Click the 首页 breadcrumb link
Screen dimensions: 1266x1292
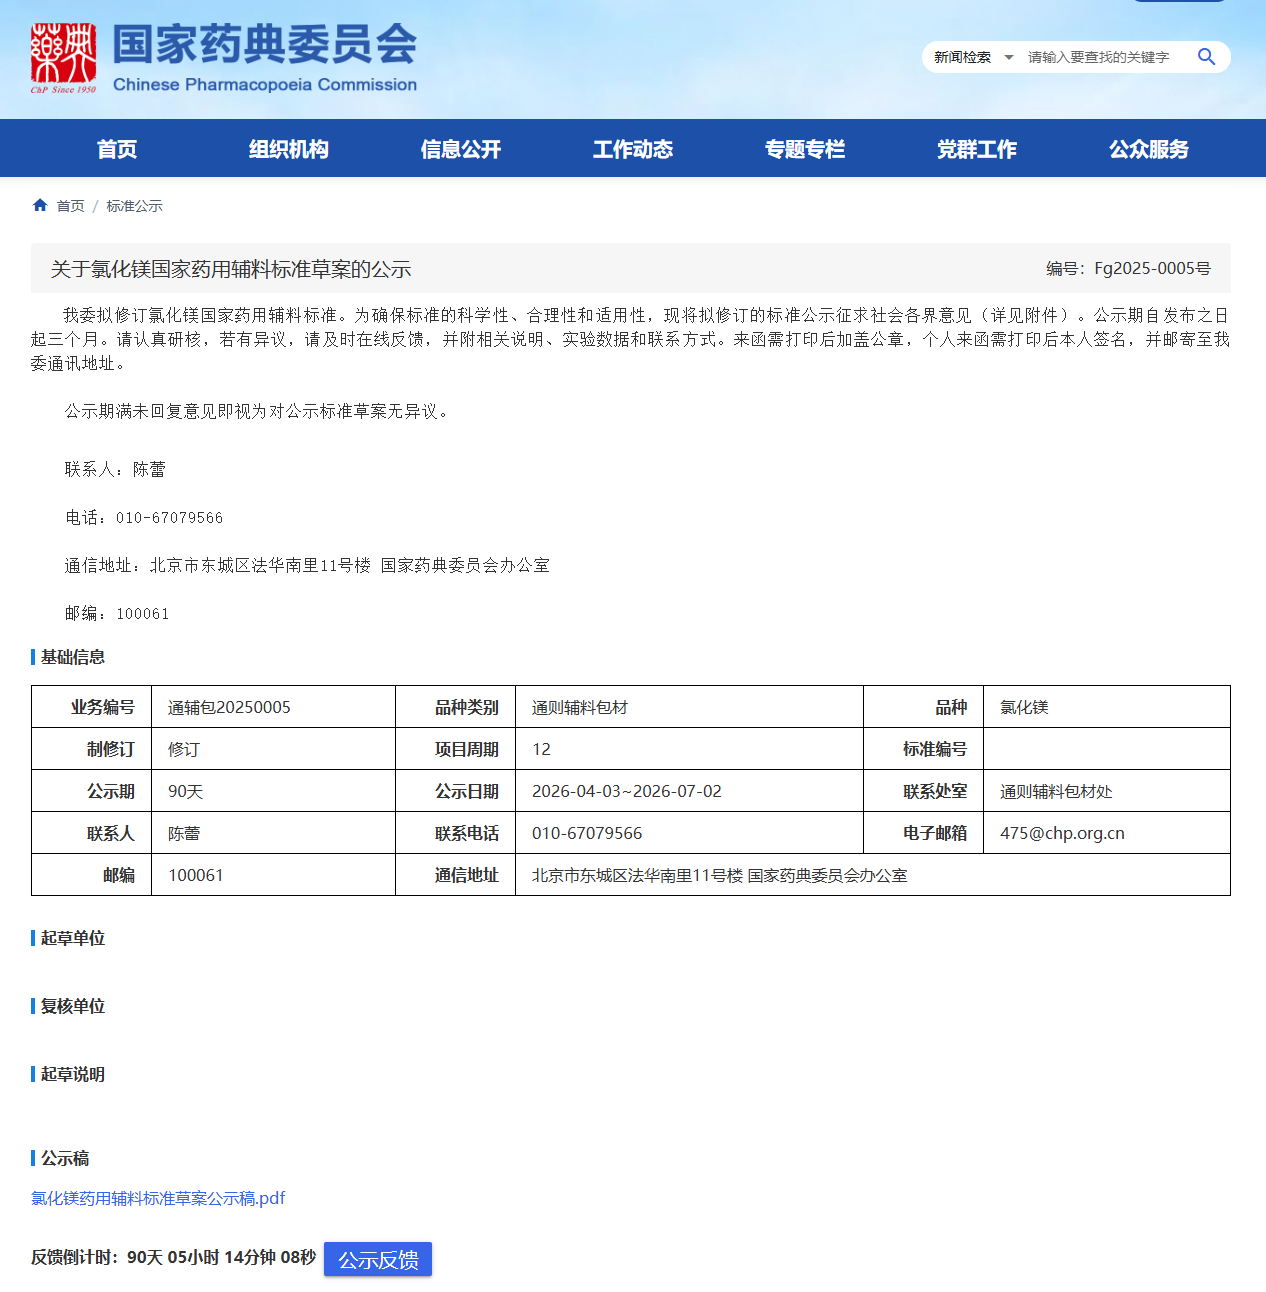(x=70, y=206)
